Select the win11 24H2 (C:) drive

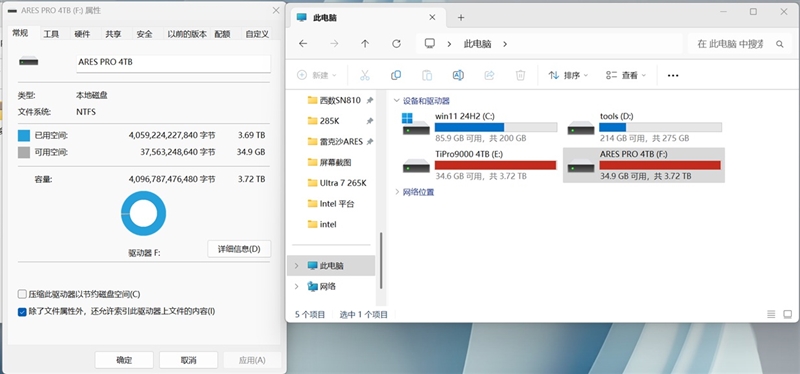[479, 127]
